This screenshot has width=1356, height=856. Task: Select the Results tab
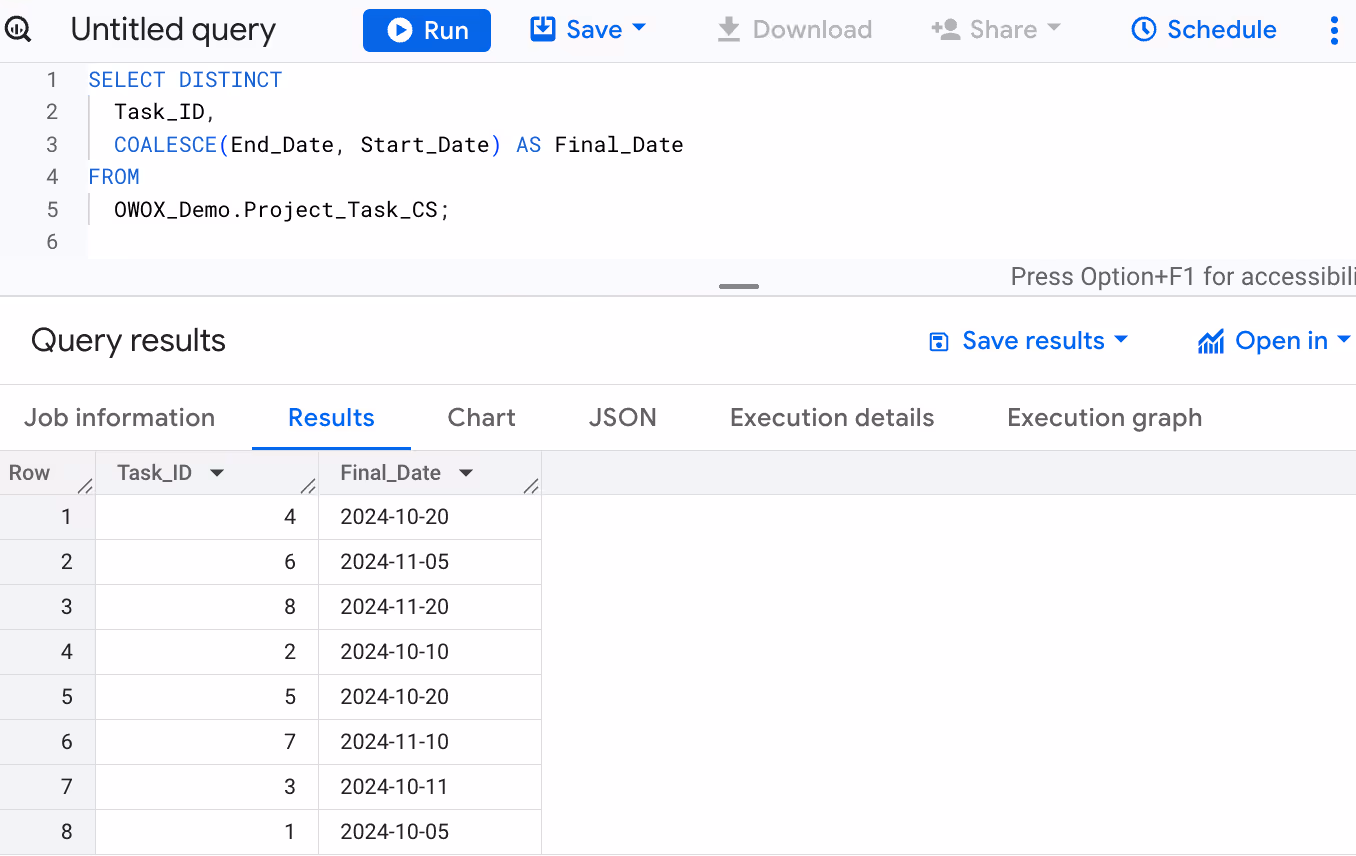pyautogui.click(x=331, y=418)
